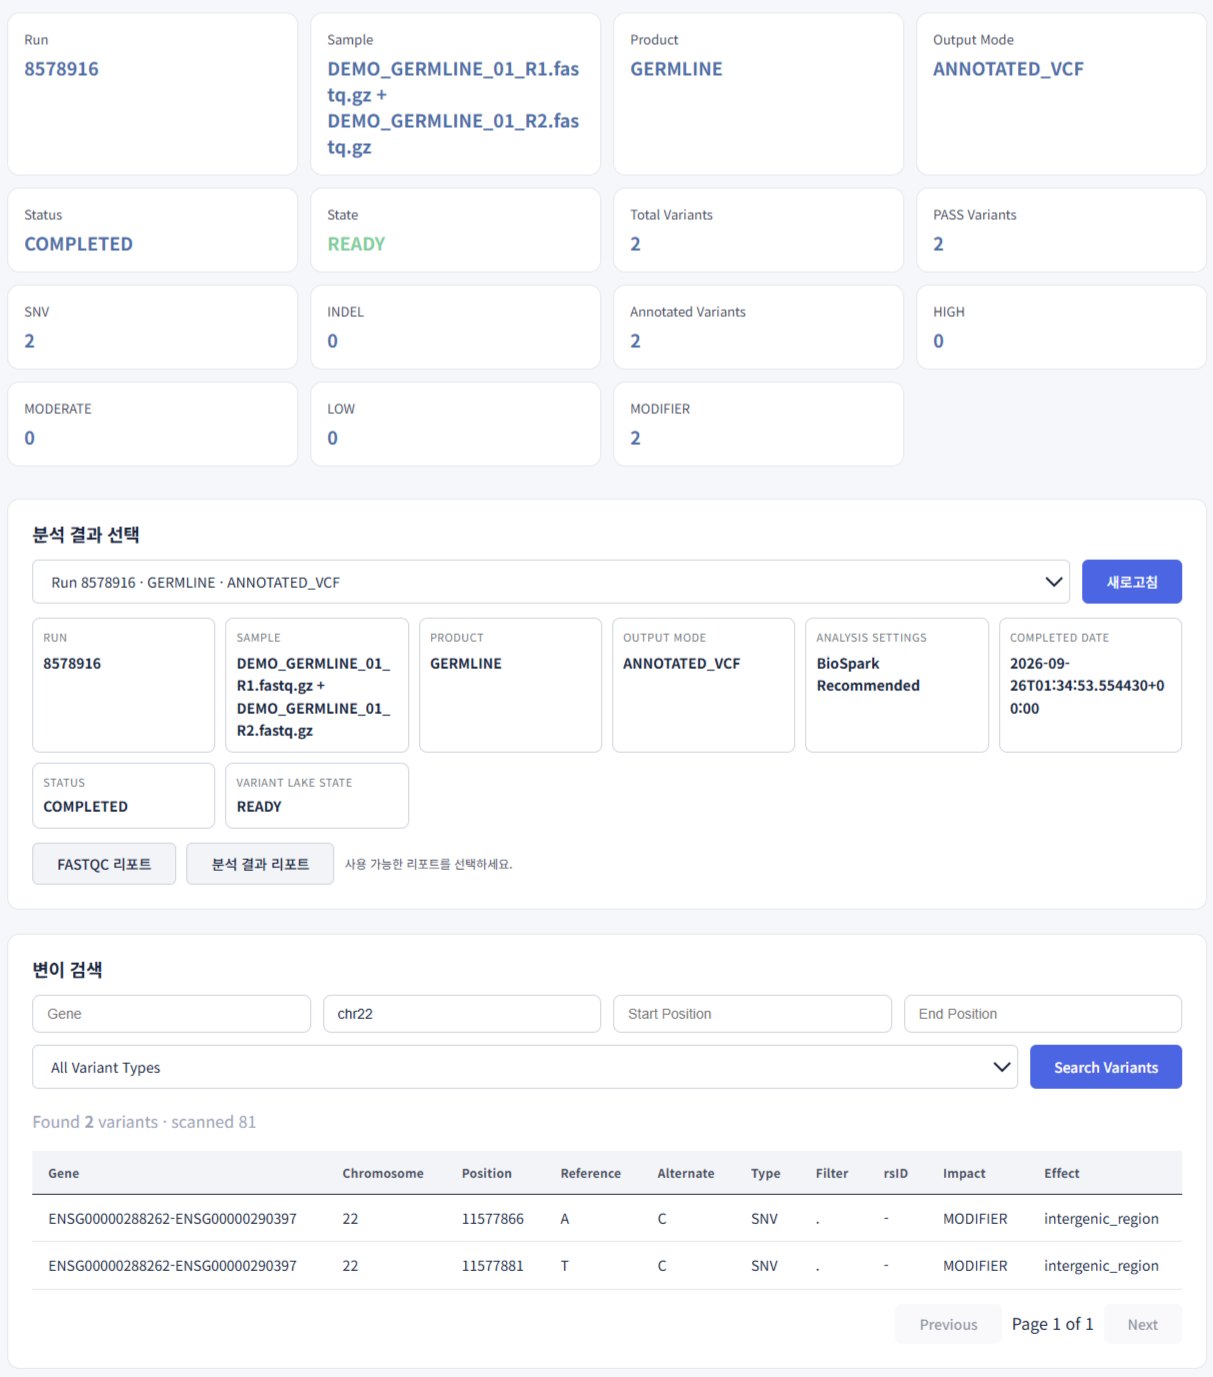Click the End Position input field
The height and width of the screenshot is (1377, 1213).
1043,1014
